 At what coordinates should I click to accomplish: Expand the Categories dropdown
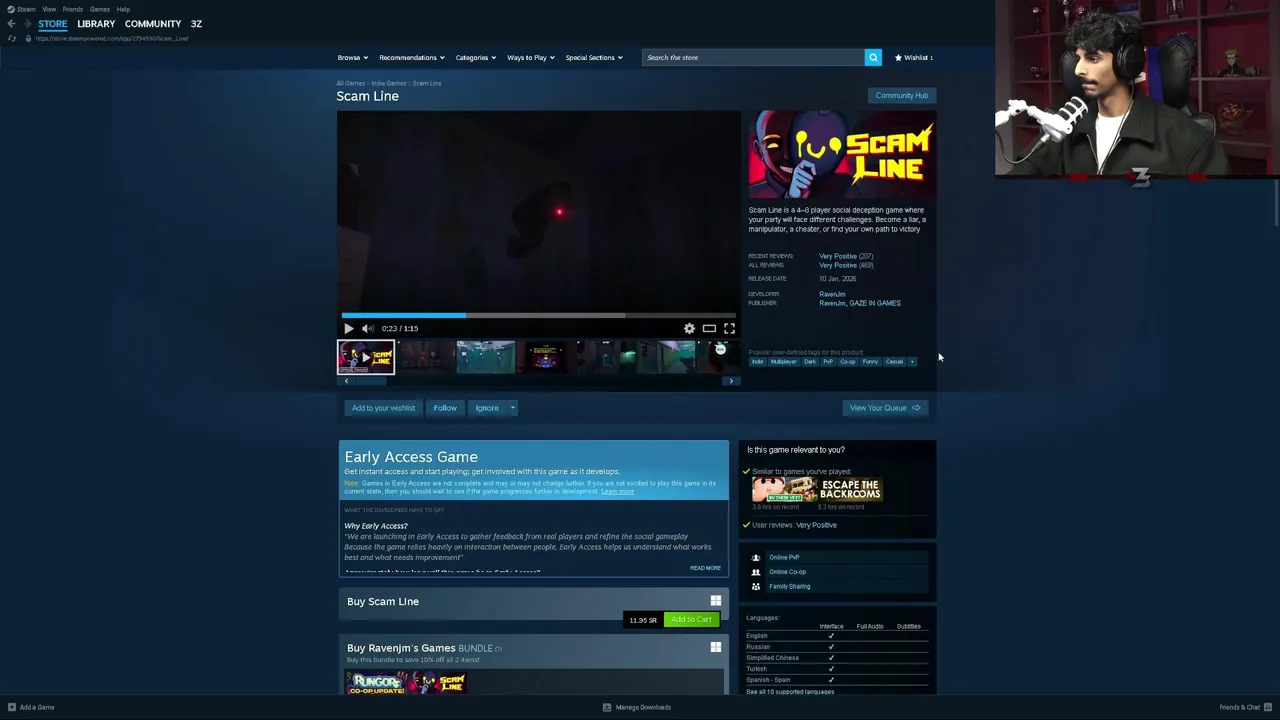(476, 57)
